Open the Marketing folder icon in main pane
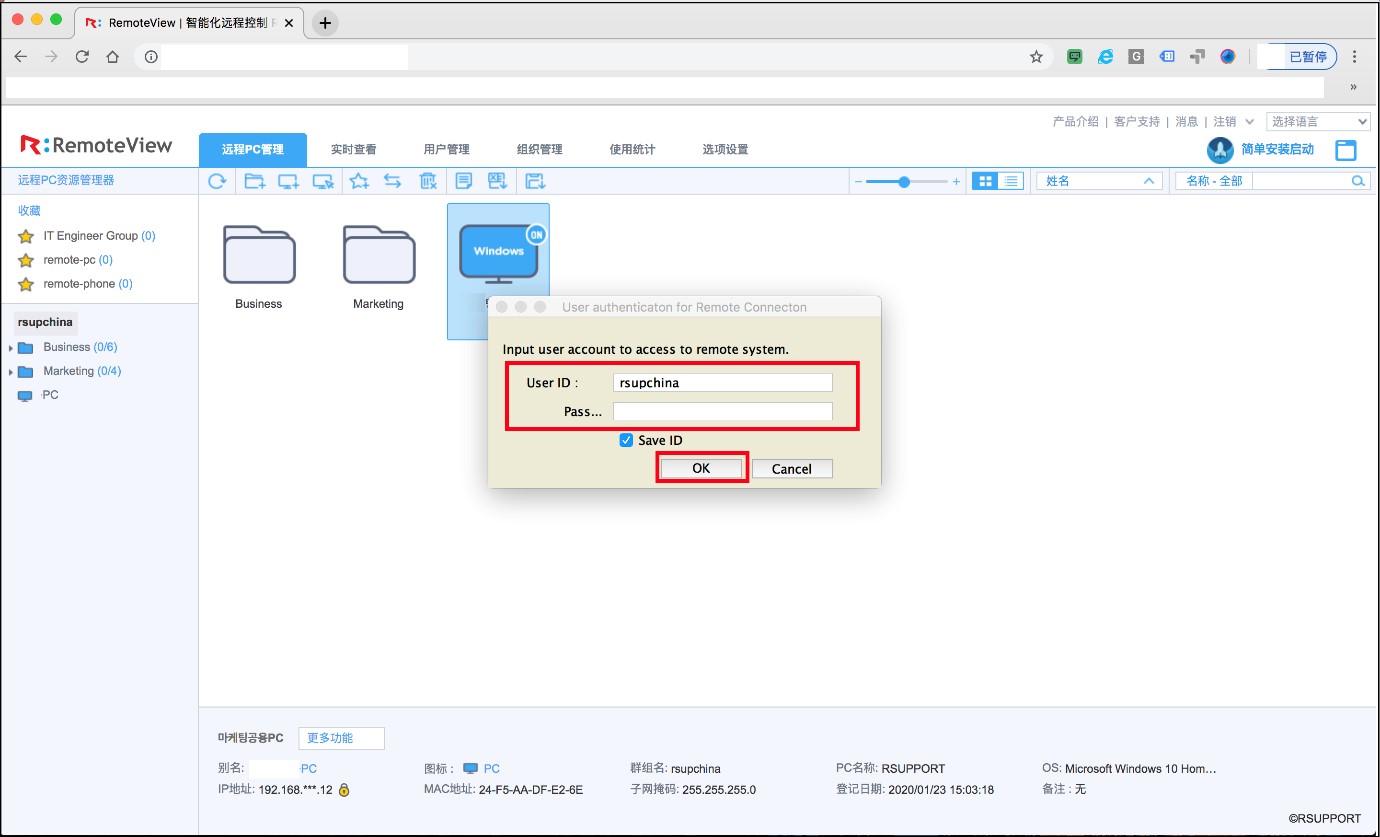This screenshot has height=837, width=1380. (x=379, y=254)
